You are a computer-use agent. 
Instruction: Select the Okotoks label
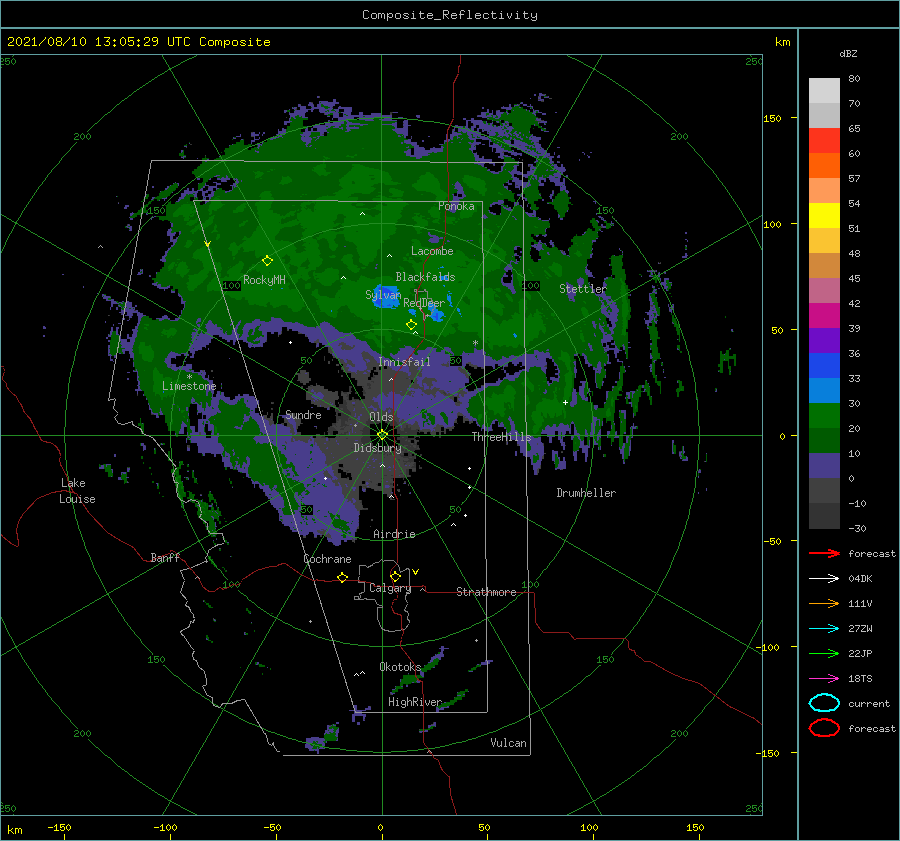[x=400, y=666]
